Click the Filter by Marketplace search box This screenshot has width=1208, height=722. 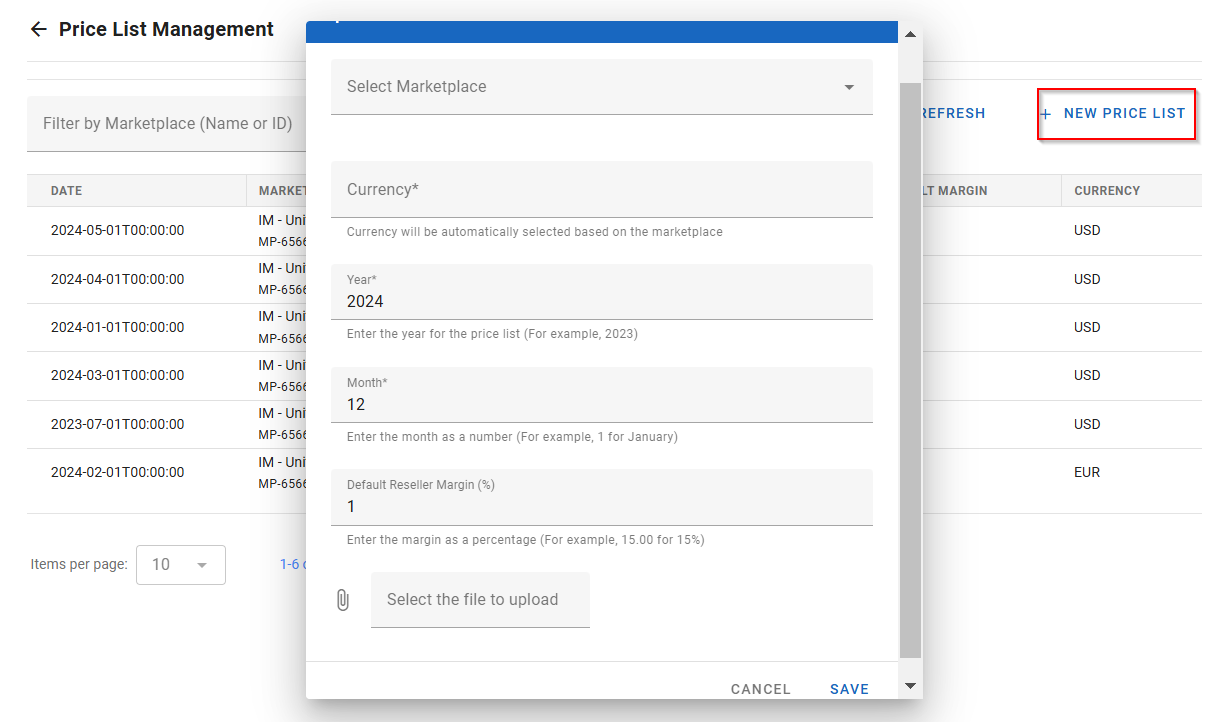[x=167, y=124]
